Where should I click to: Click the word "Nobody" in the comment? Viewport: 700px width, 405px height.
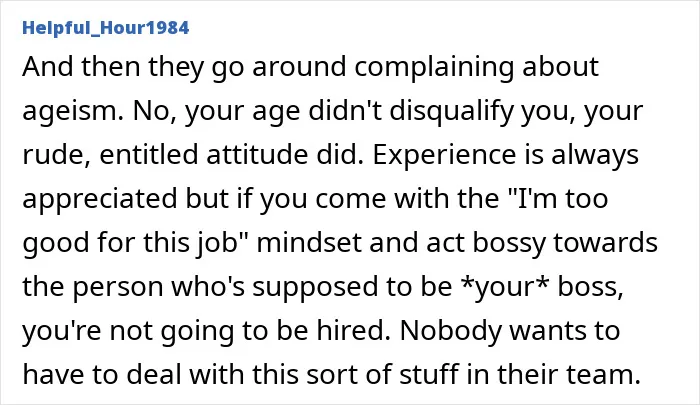450,330
